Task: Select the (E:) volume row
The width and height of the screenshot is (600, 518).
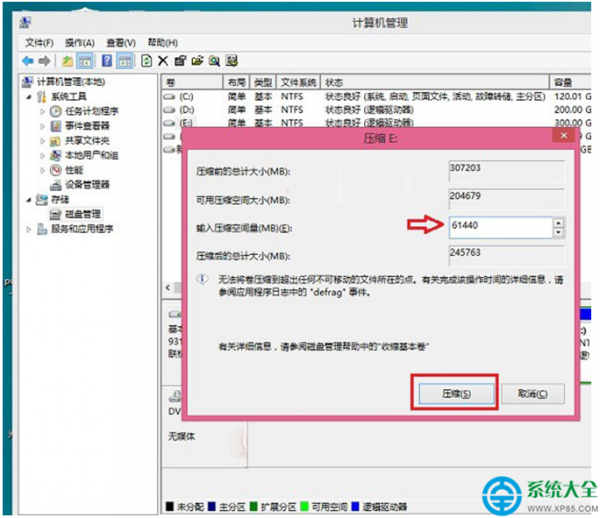Action: (x=377, y=123)
